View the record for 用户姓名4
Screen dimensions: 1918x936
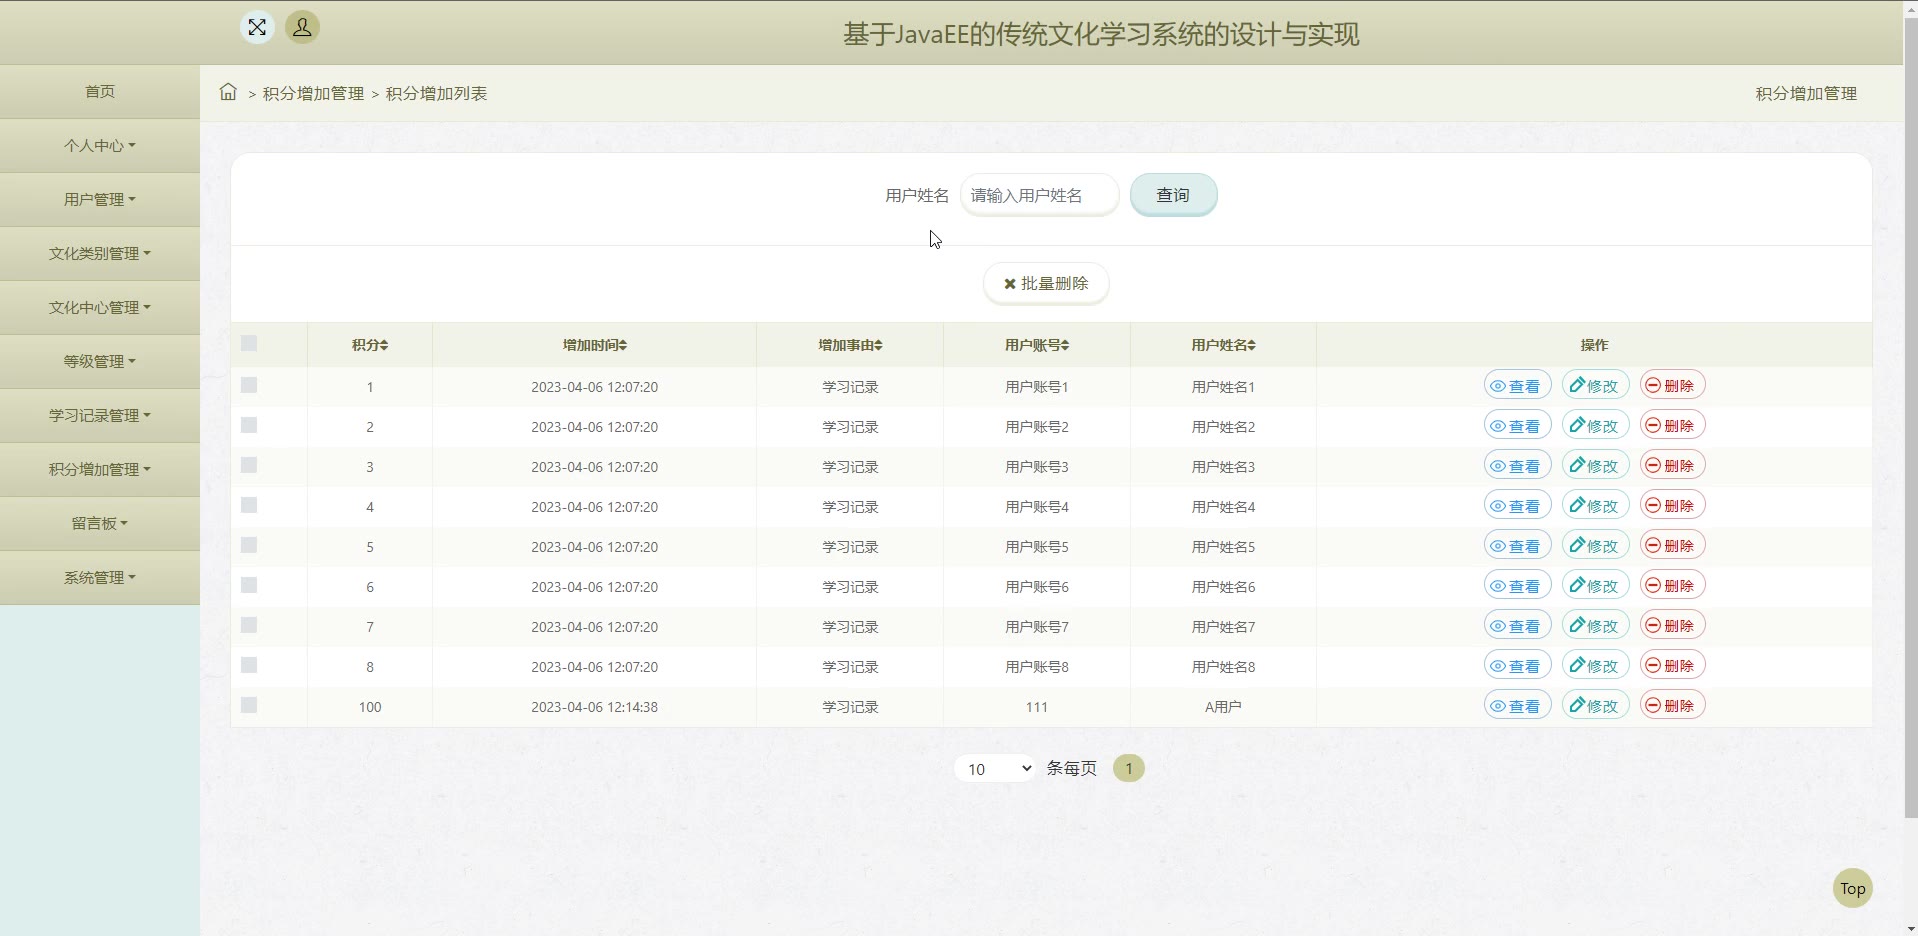[1517, 505]
